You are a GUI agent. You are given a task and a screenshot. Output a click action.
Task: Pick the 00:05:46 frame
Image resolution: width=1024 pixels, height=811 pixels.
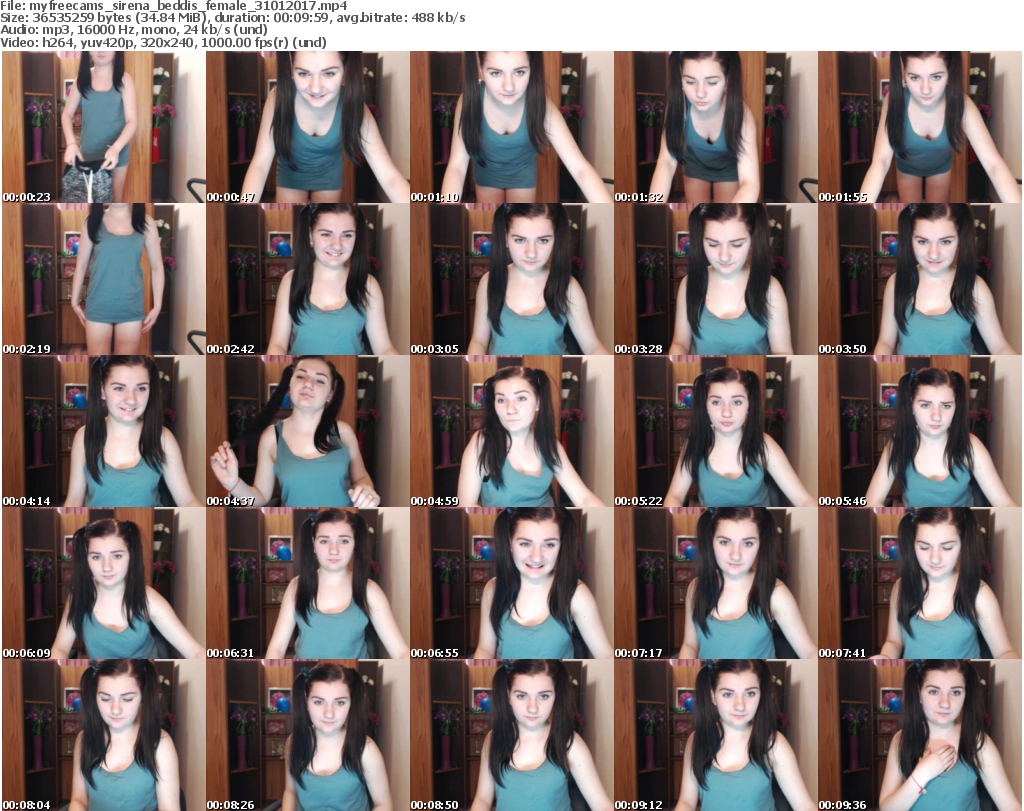coord(920,431)
